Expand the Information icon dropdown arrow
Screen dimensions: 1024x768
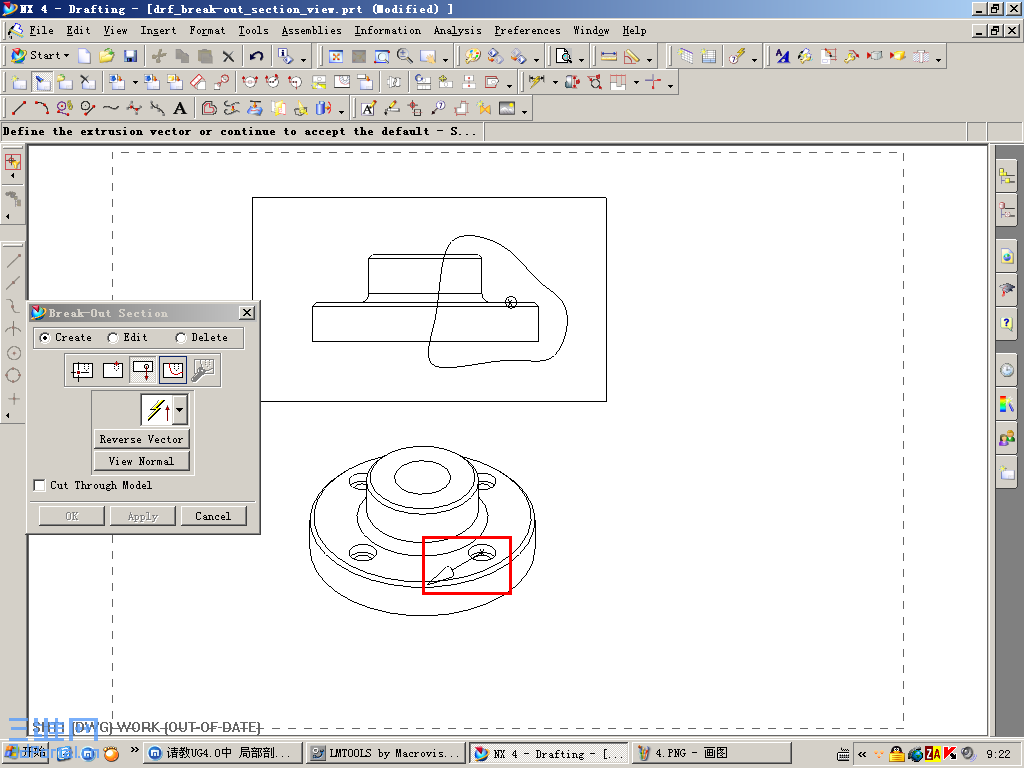pos(303,59)
